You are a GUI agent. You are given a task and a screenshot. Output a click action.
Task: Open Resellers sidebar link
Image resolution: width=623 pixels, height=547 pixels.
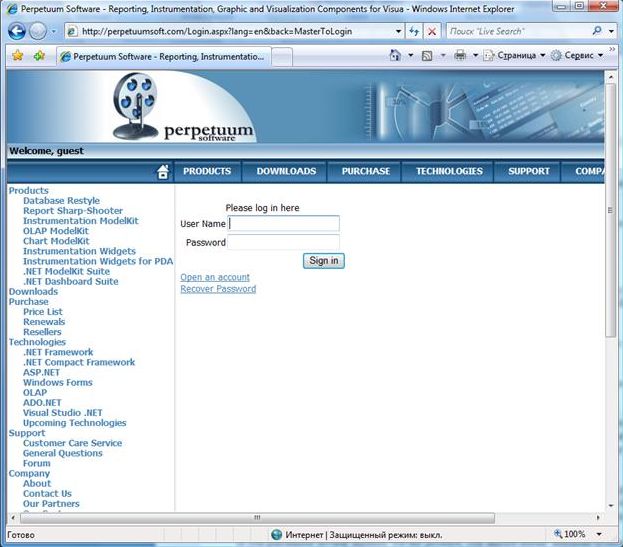42,332
